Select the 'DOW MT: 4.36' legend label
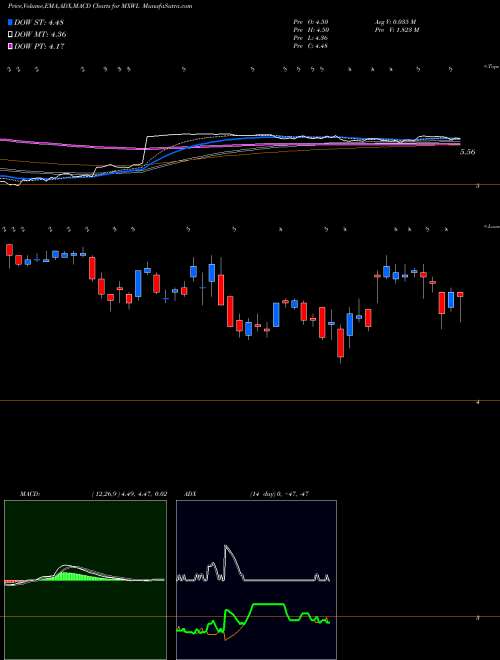Image resolution: width=500 pixels, height=660 pixels. 40,35
